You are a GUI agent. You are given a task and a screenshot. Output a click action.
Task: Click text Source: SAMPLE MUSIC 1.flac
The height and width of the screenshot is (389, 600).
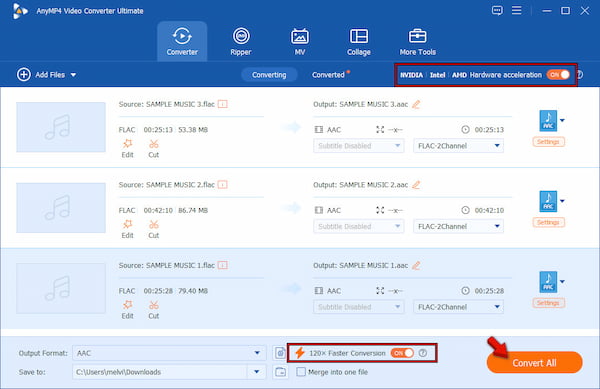click(167, 265)
